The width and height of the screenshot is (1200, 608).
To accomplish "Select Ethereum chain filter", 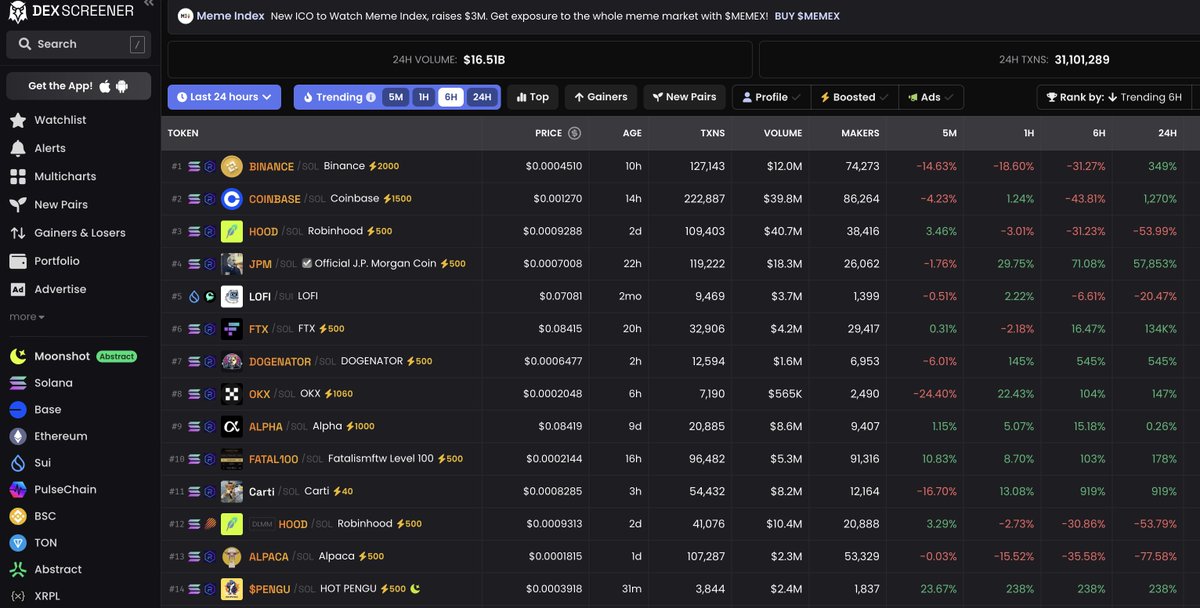I will point(60,436).
